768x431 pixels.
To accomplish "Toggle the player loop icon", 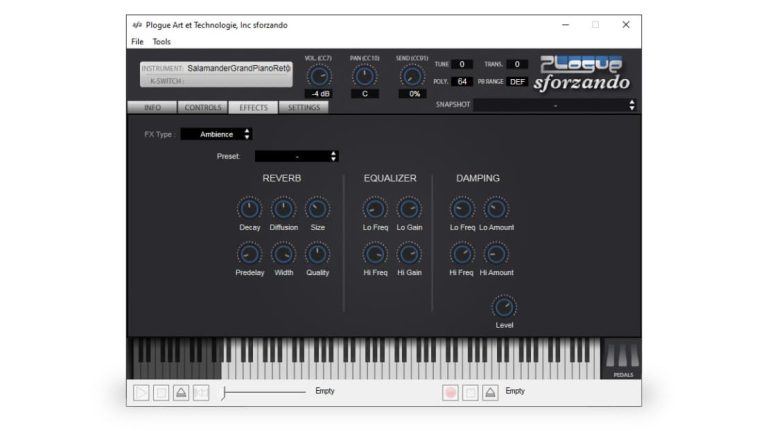I will tap(201, 393).
